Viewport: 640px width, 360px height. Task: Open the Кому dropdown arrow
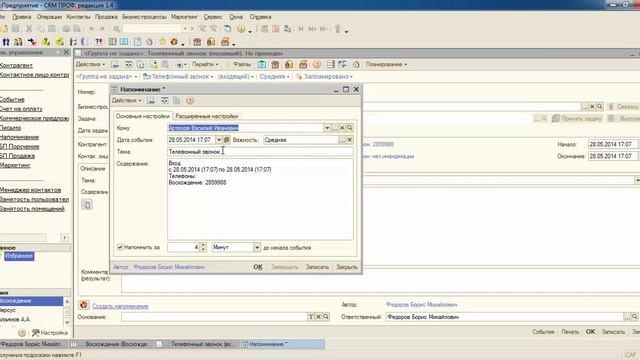pyautogui.click(x=327, y=128)
